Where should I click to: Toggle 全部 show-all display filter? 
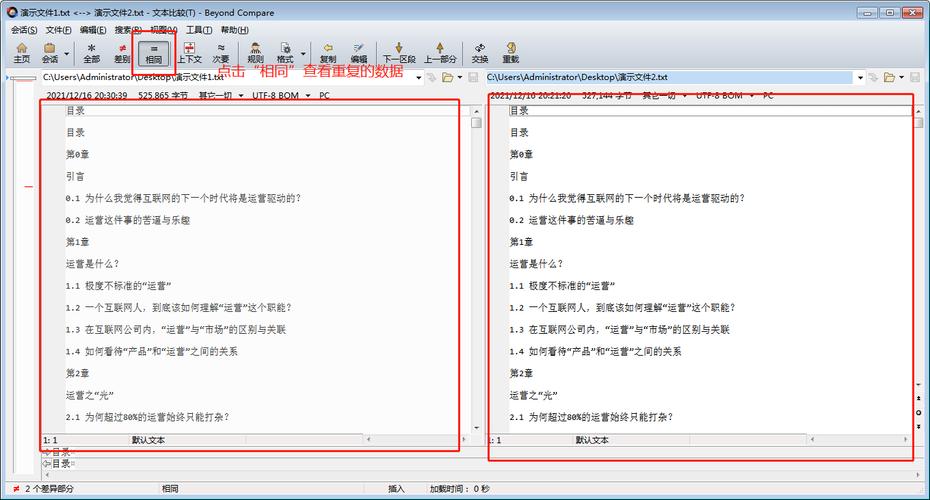[91, 53]
